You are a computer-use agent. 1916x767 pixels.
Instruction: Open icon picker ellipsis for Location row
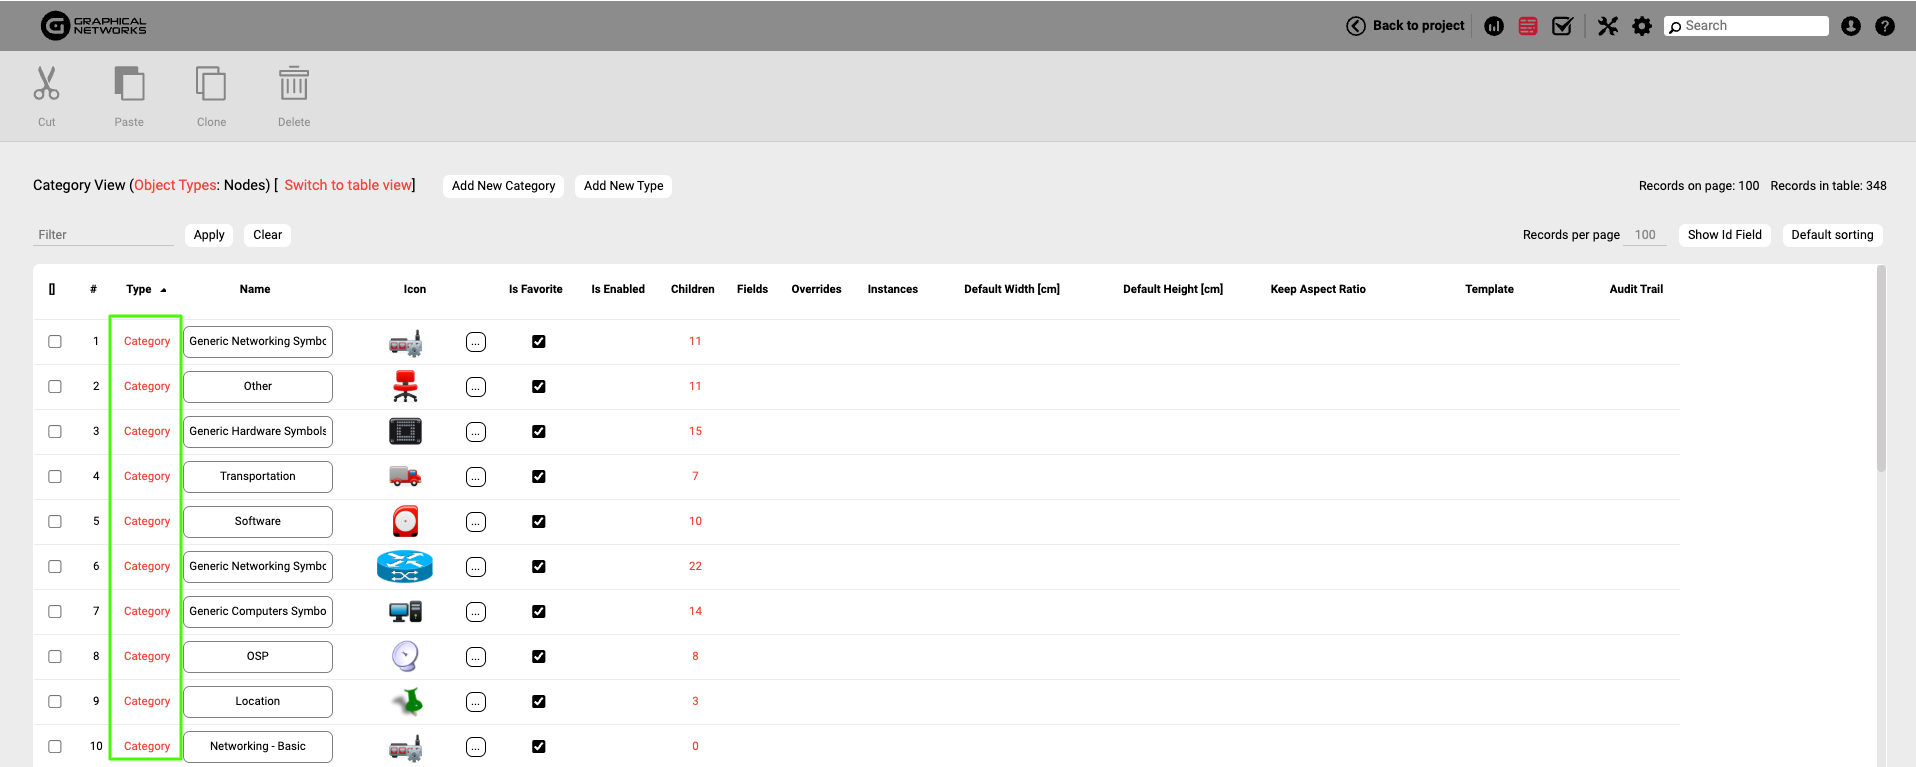click(476, 702)
